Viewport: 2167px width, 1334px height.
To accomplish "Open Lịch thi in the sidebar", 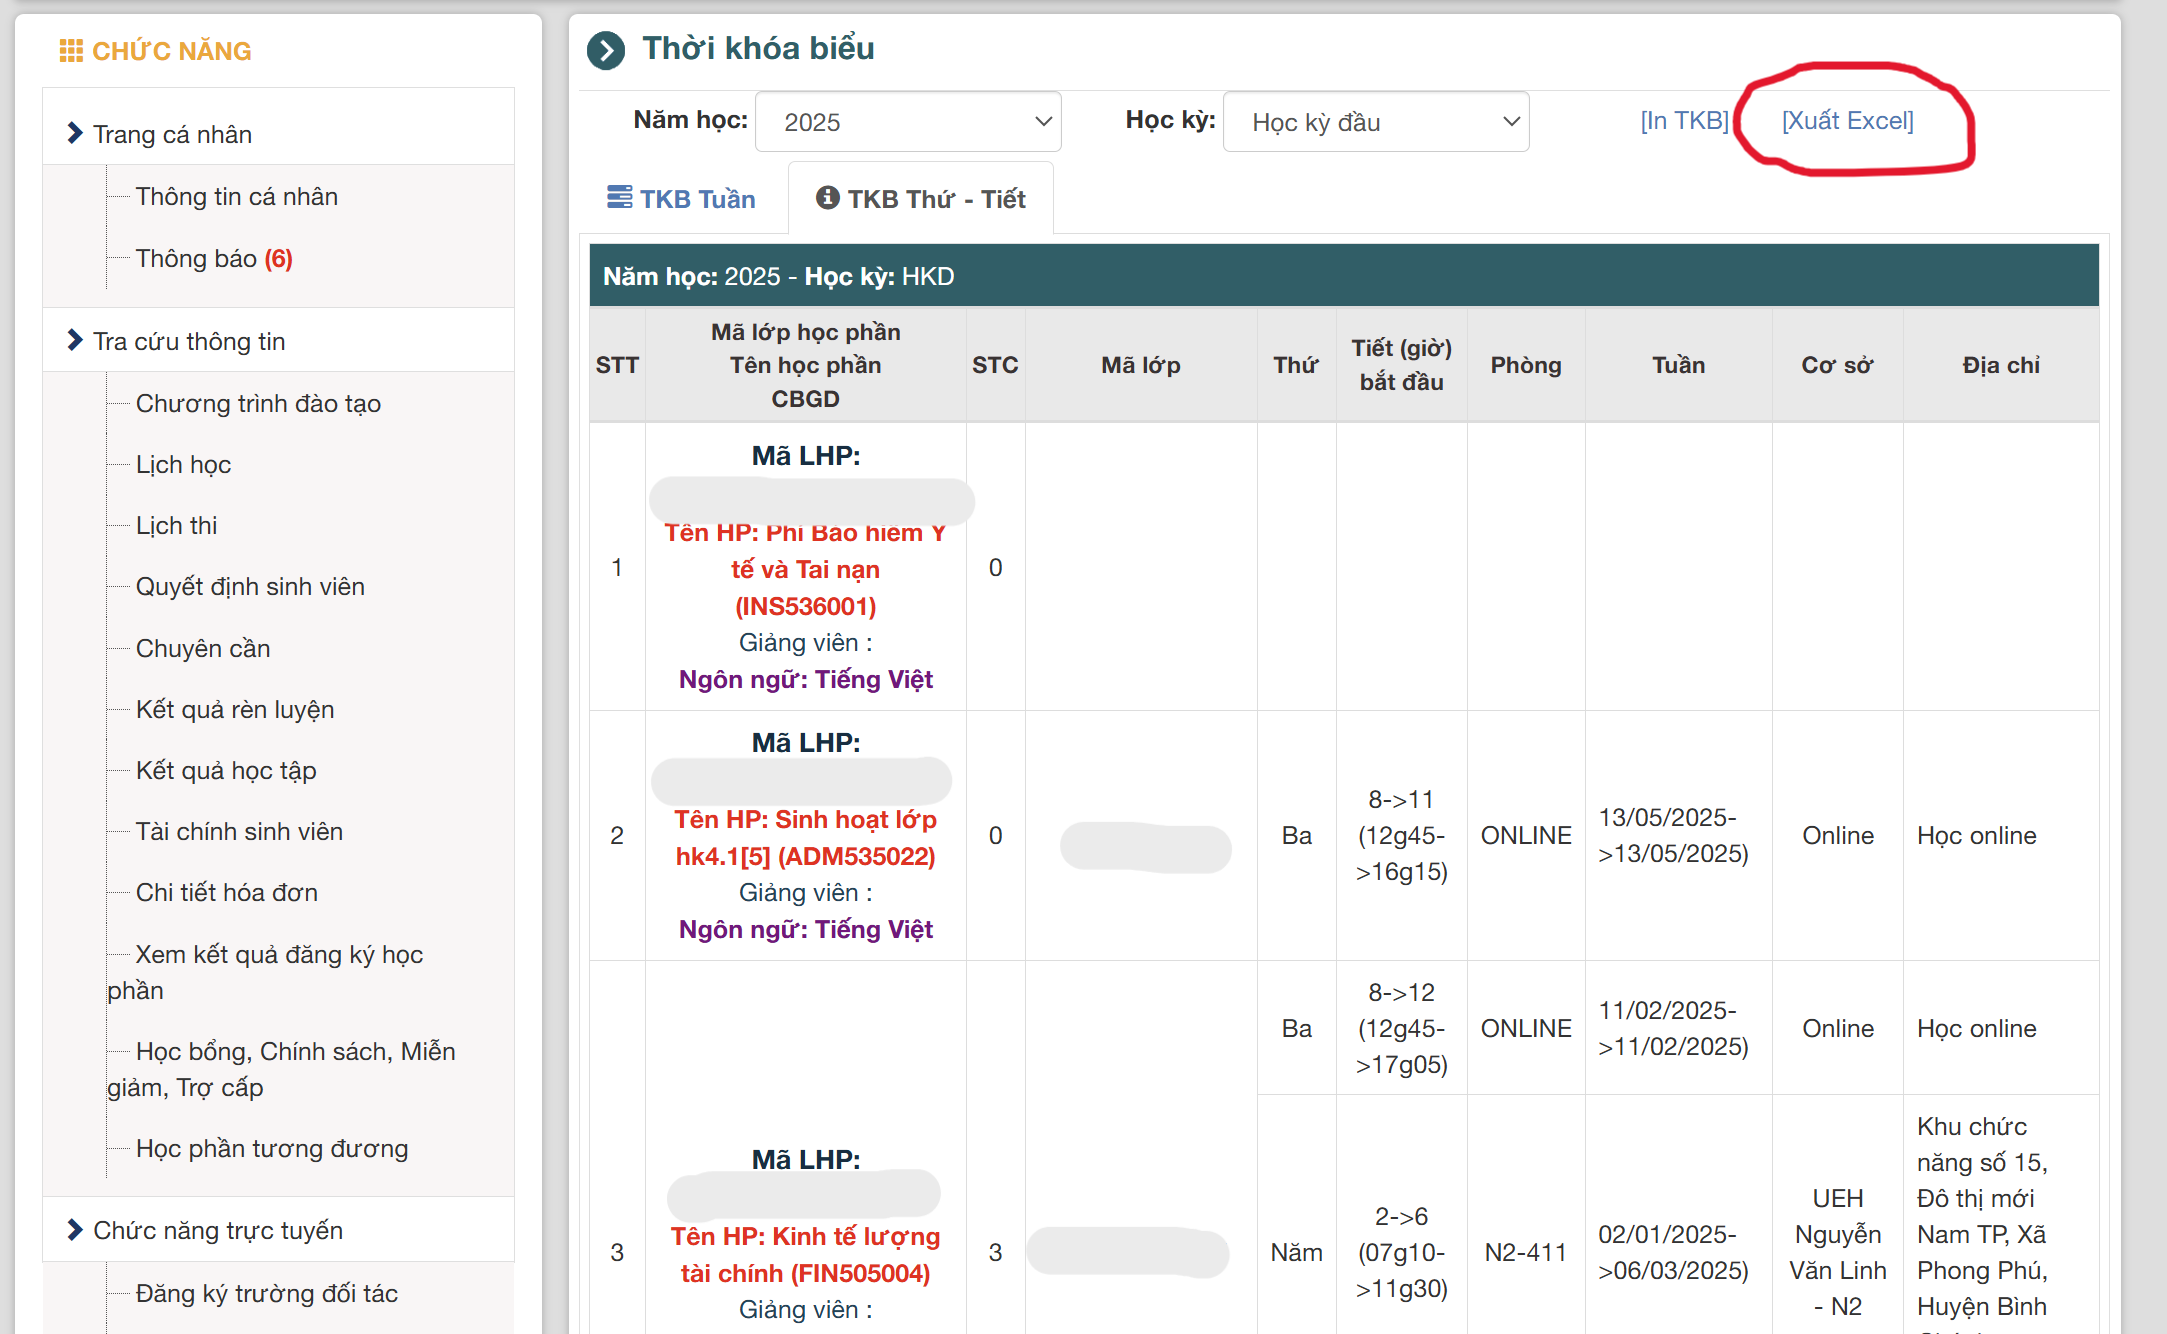I will tap(176, 525).
